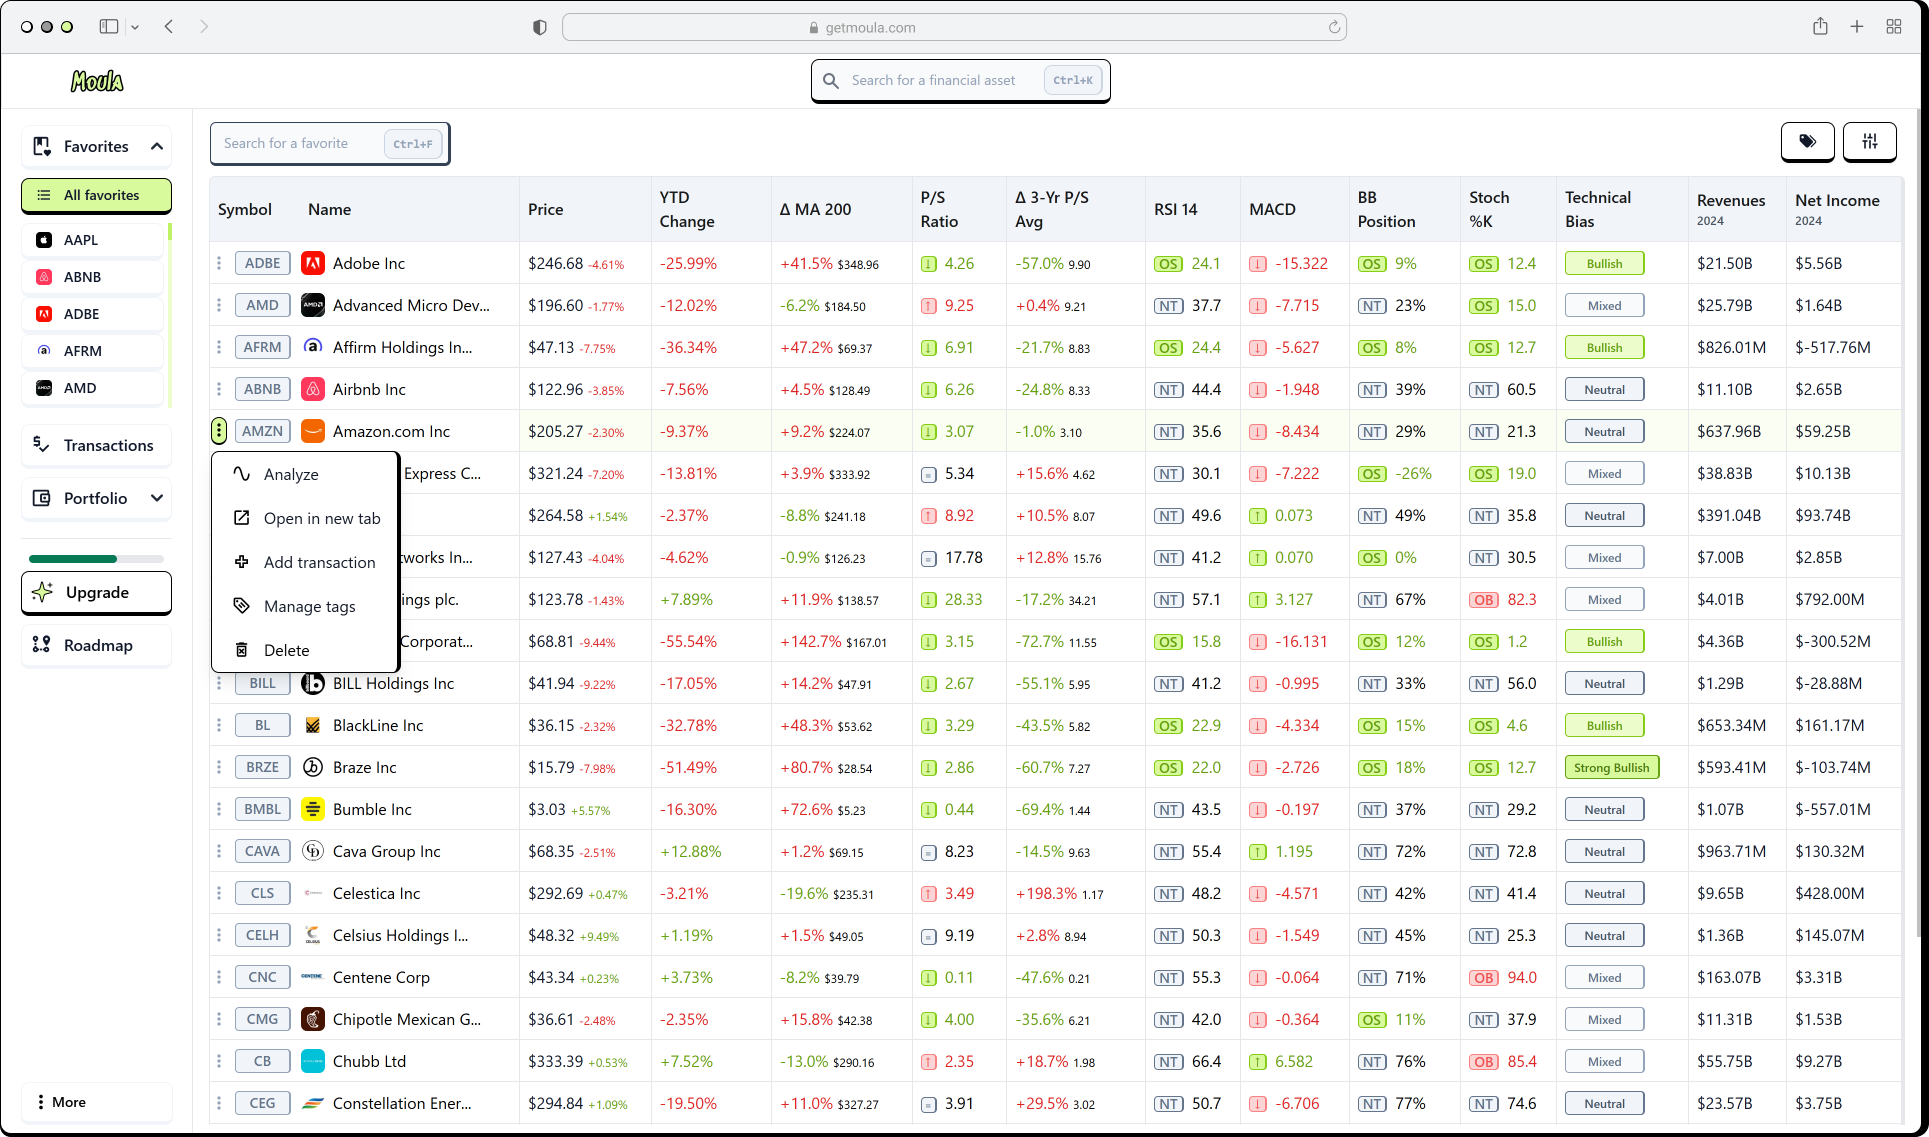Screen dimensions: 1929x1137
Task: Open ABNB favorite in sidebar
Action: [93, 277]
